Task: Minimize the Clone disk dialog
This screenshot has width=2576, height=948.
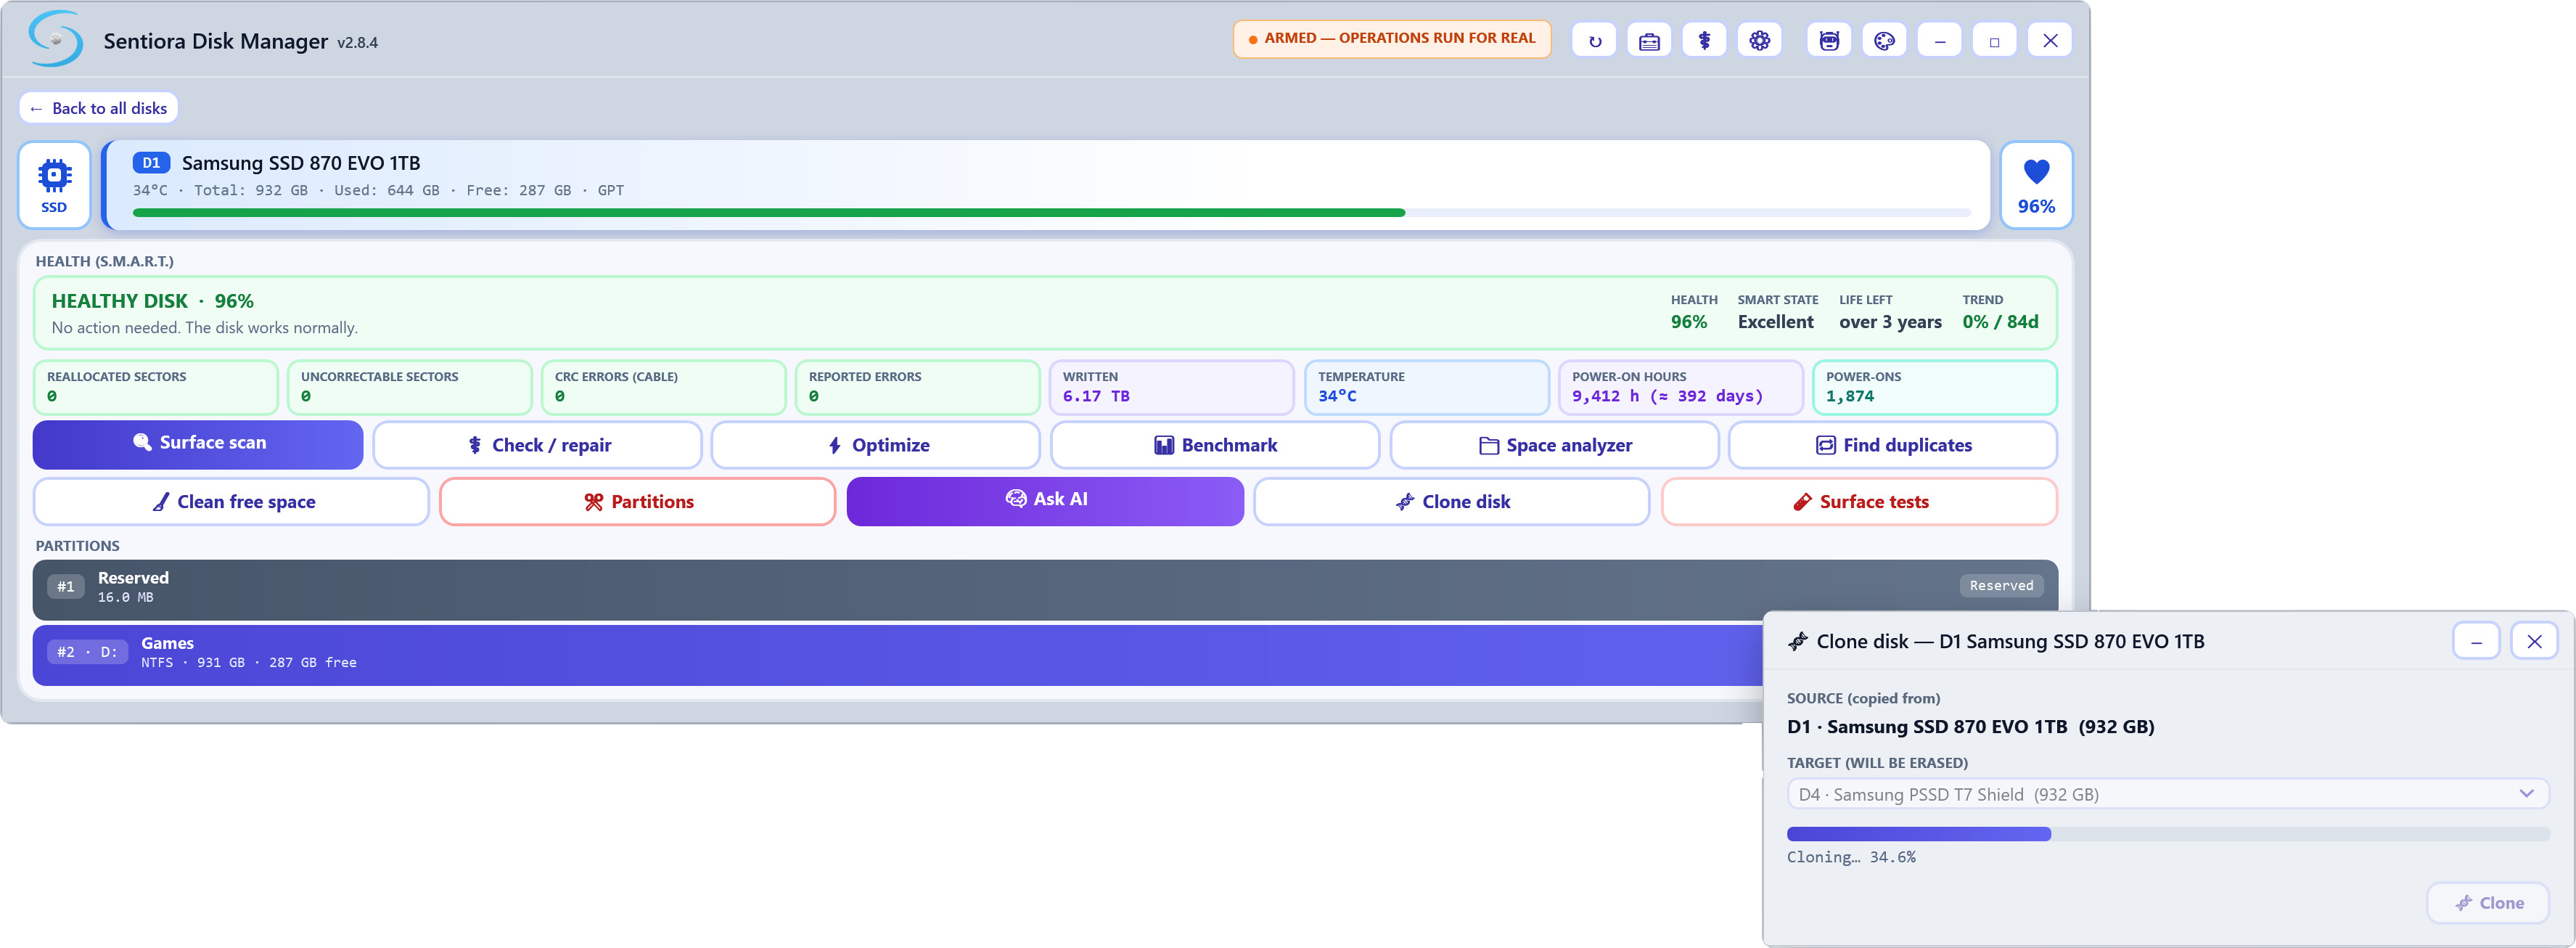Action: [x=2476, y=641]
